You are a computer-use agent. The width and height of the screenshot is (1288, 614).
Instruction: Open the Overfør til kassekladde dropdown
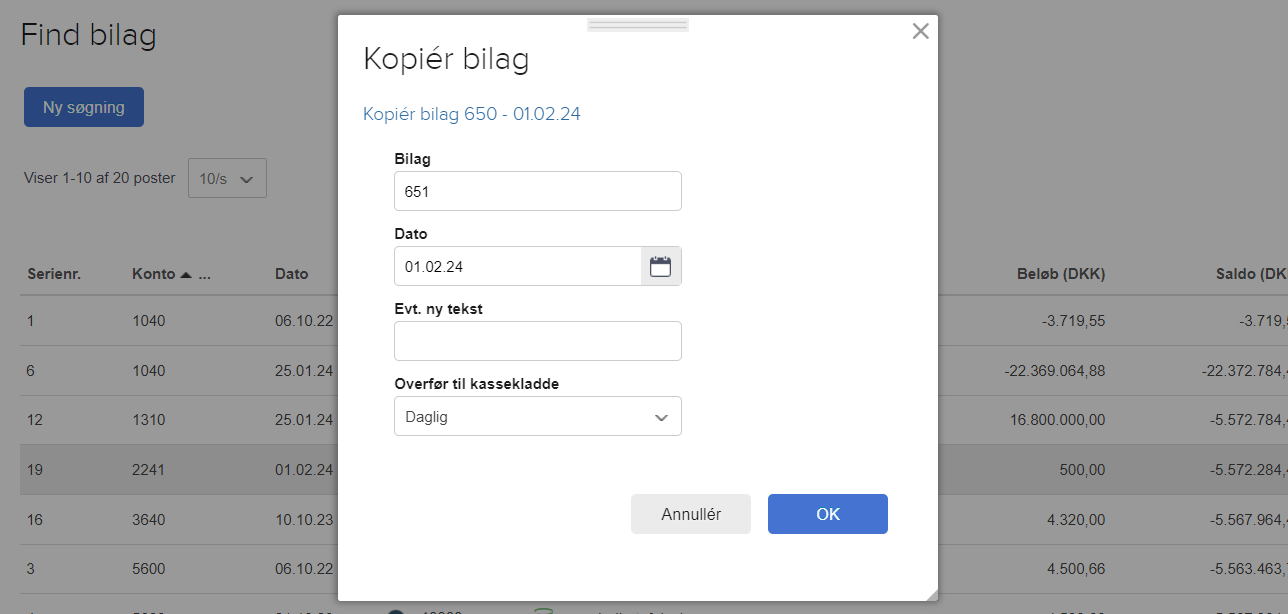537,416
